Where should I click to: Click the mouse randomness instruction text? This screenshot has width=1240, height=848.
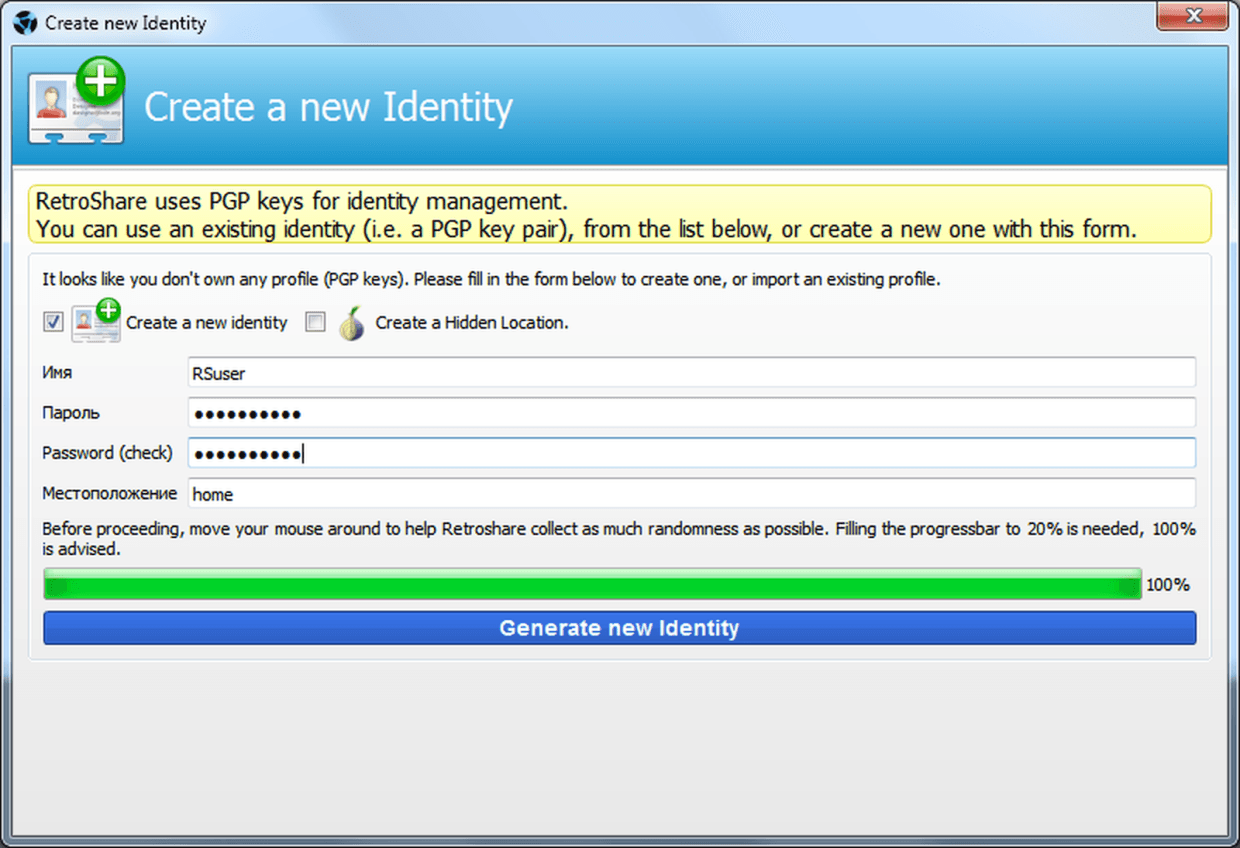(x=619, y=539)
